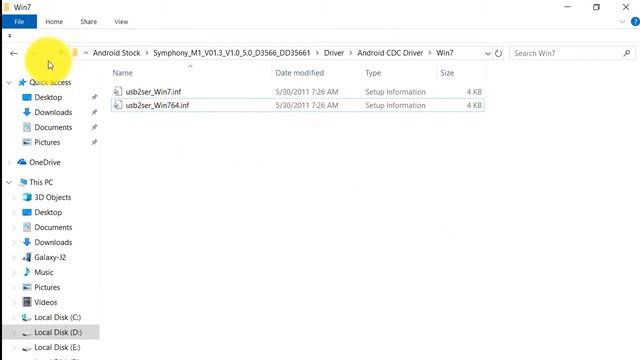Image resolution: width=640 pixels, height=360 pixels.
Task: Open dropdown arrow after Driver breadcrumb
Action: pyautogui.click(x=351, y=53)
